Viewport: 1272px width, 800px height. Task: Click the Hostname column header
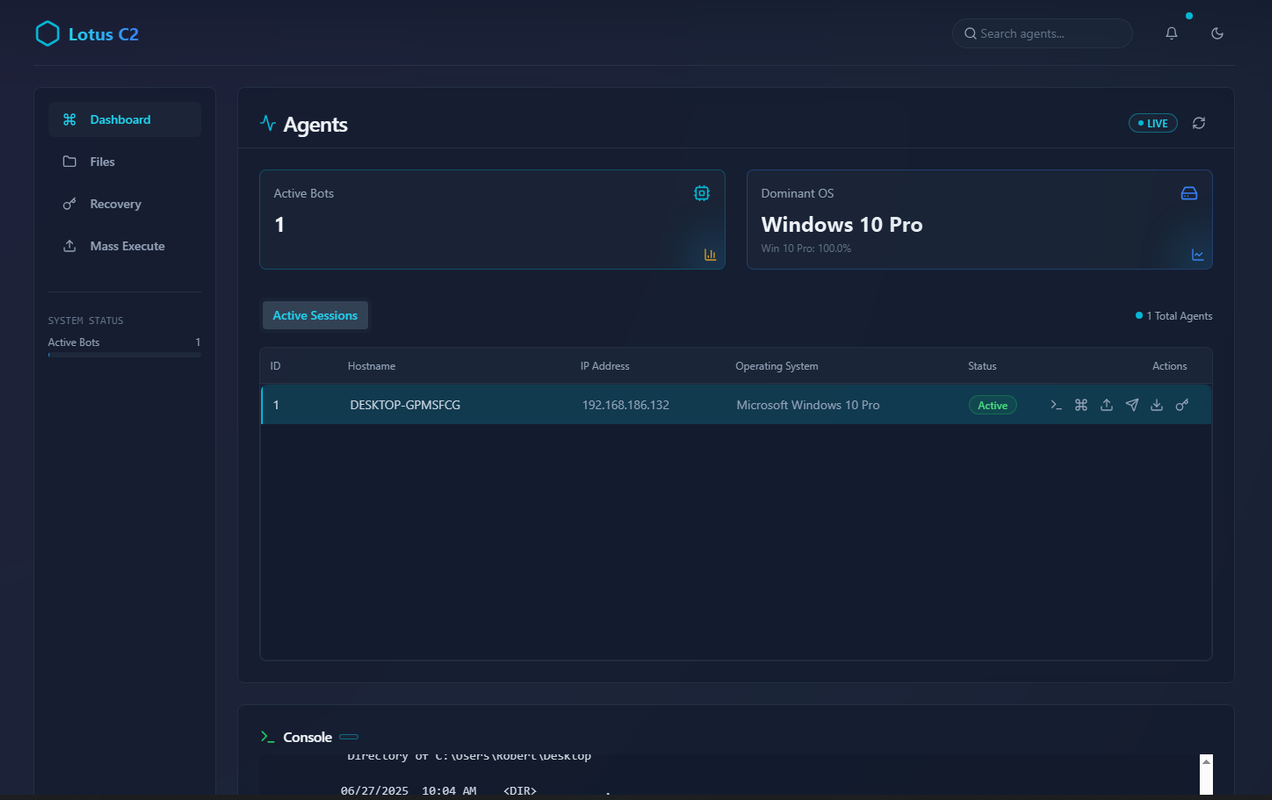pos(371,366)
